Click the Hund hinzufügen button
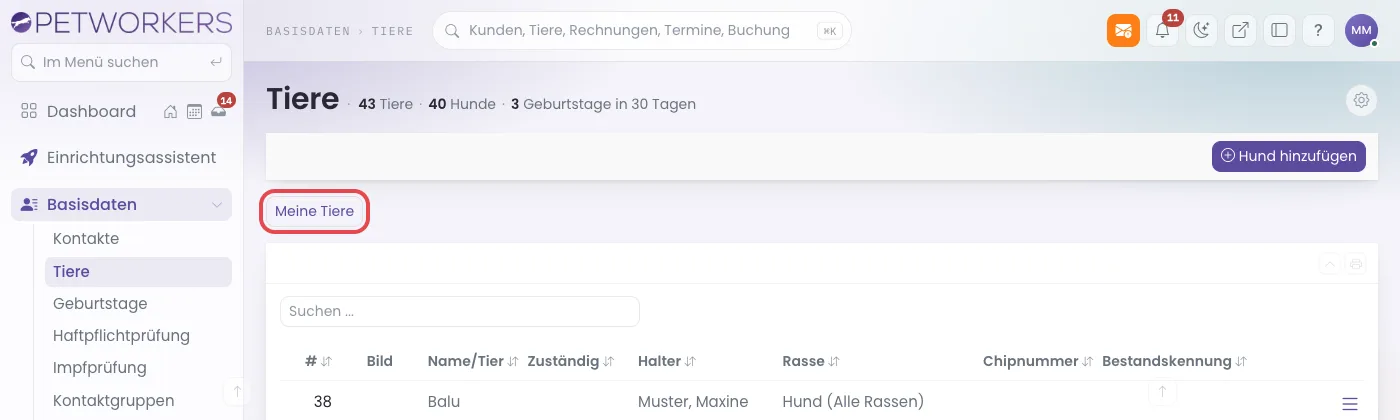1400x420 pixels. coord(1289,156)
